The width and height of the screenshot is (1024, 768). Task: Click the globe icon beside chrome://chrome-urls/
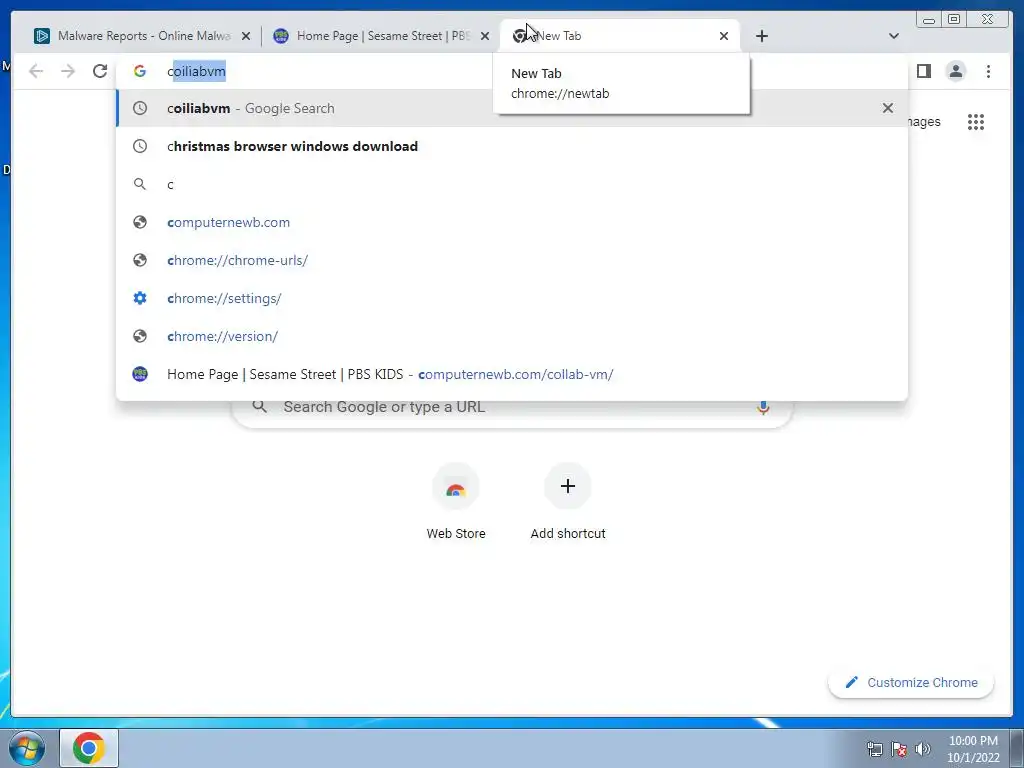tap(140, 260)
